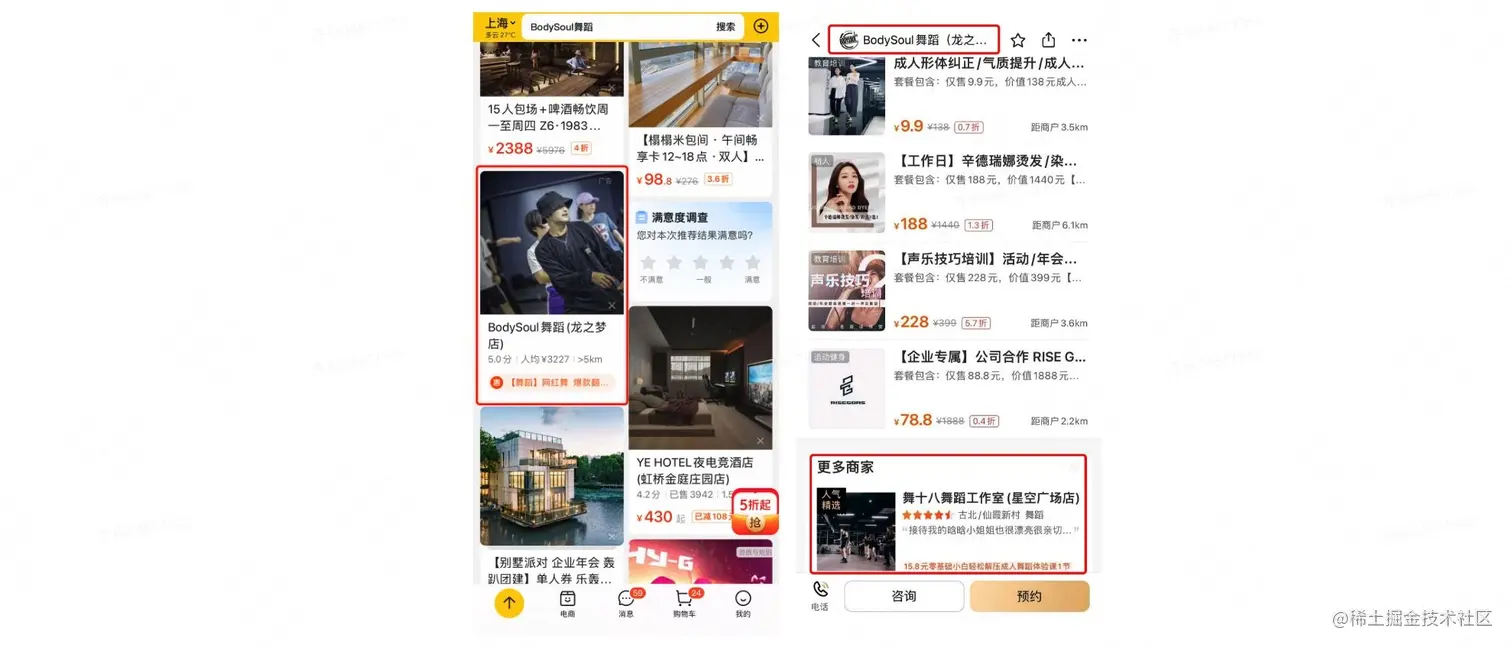Open 舞十八舞蹈工作室(星空广场店) merchant title
Image resolution: width=1512 pixels, height=648 pixels.
(991, 498)
